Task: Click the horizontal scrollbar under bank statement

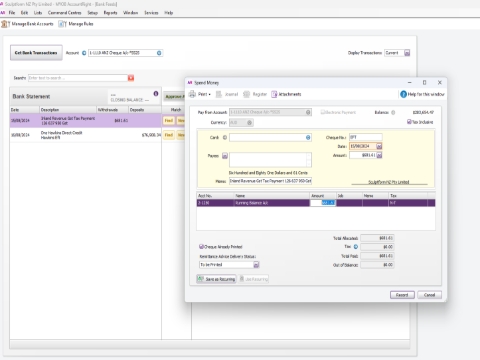Action: click(x=210, y=344)
